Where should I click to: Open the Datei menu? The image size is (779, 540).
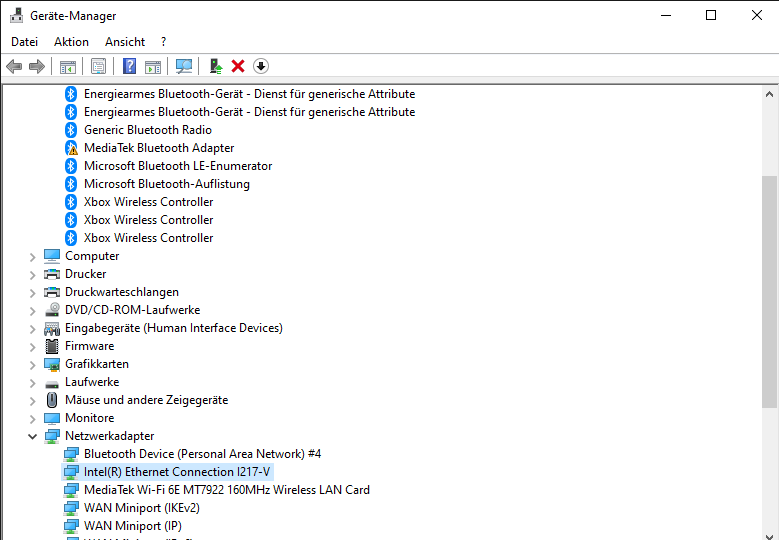point(24,42)
